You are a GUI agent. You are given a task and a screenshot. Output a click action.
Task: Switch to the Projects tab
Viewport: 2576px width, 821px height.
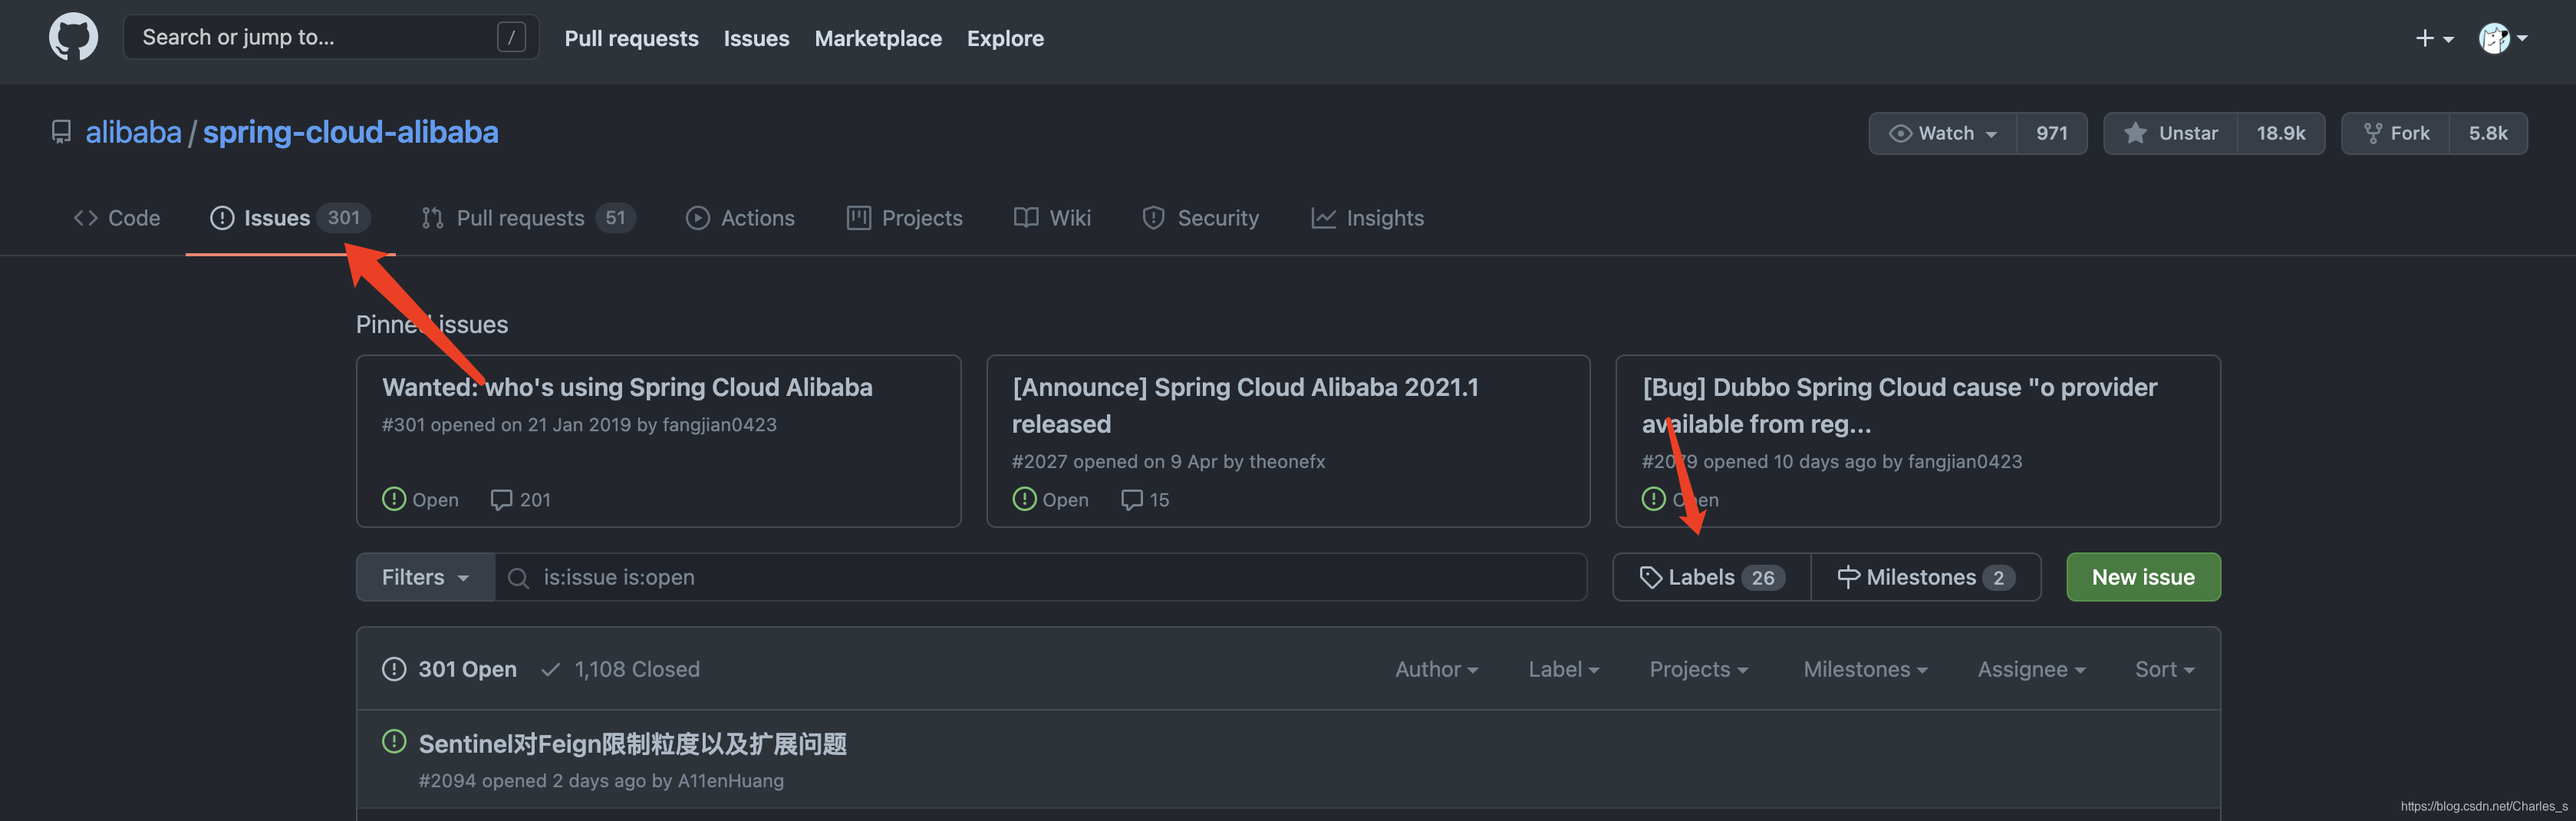coord(904,218)
